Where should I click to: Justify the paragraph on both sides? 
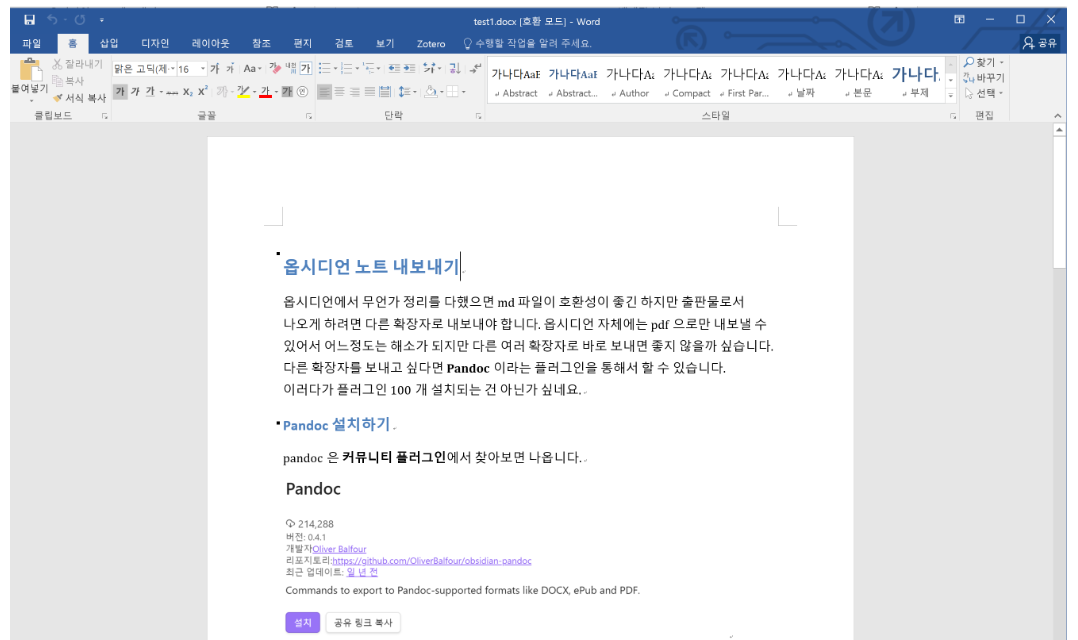[x=370, y=91]
